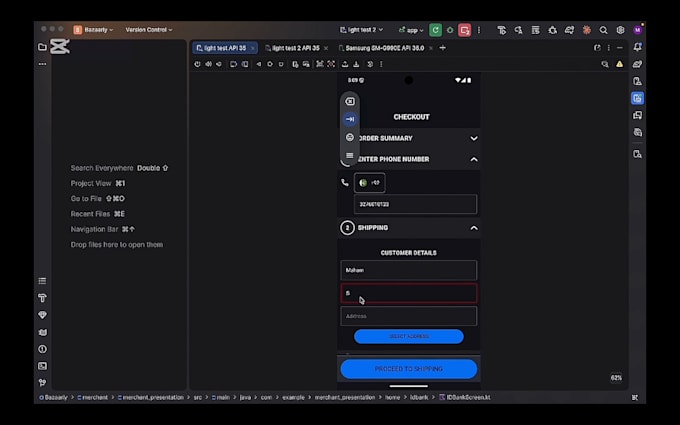The image size is (680, 425).
Task: Close the light test 2 API 35 tab
Action: point(326,48)
